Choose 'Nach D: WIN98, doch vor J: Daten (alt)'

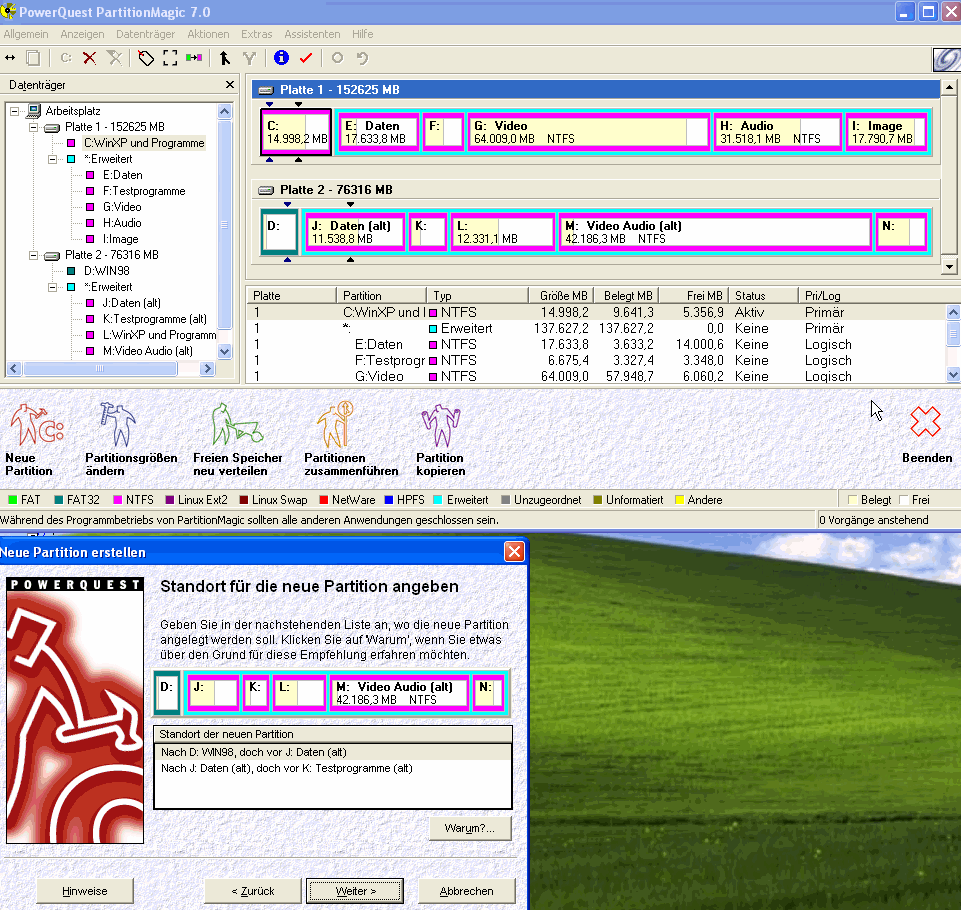[333, 753]
